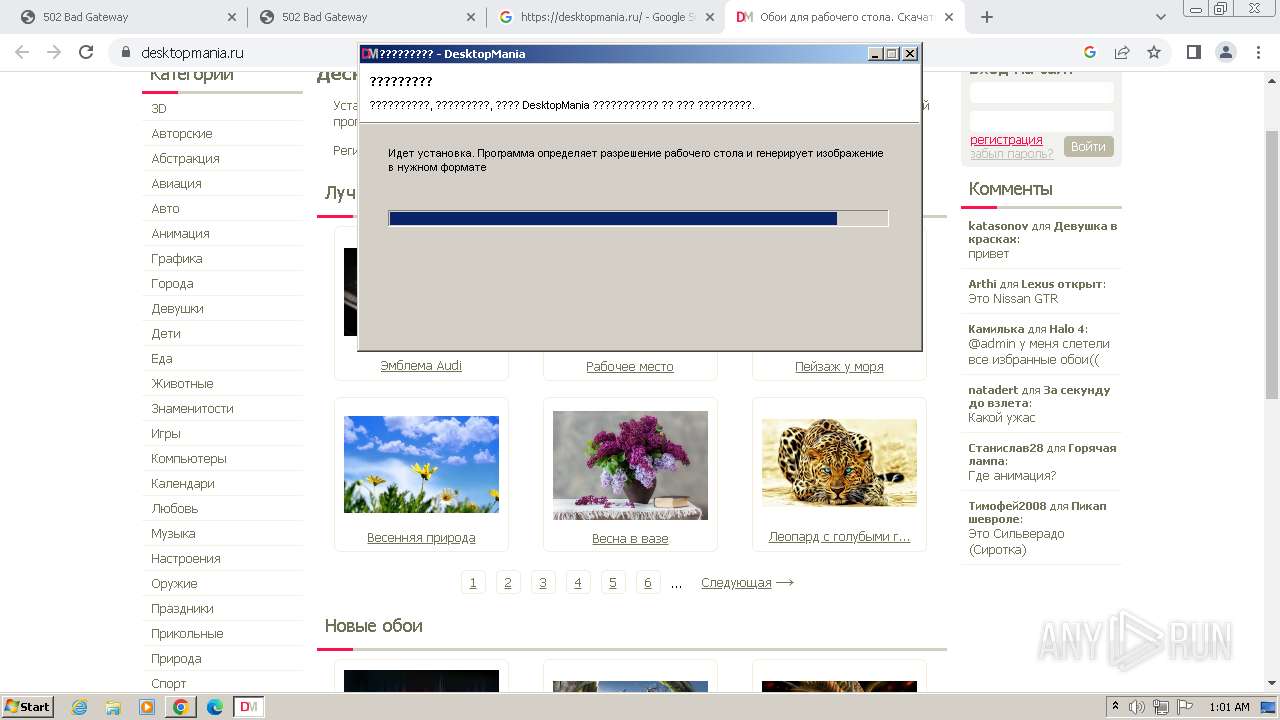Share this page icon in address bar
This screenshot has width=1280, height=720.
pos(1122,52)
